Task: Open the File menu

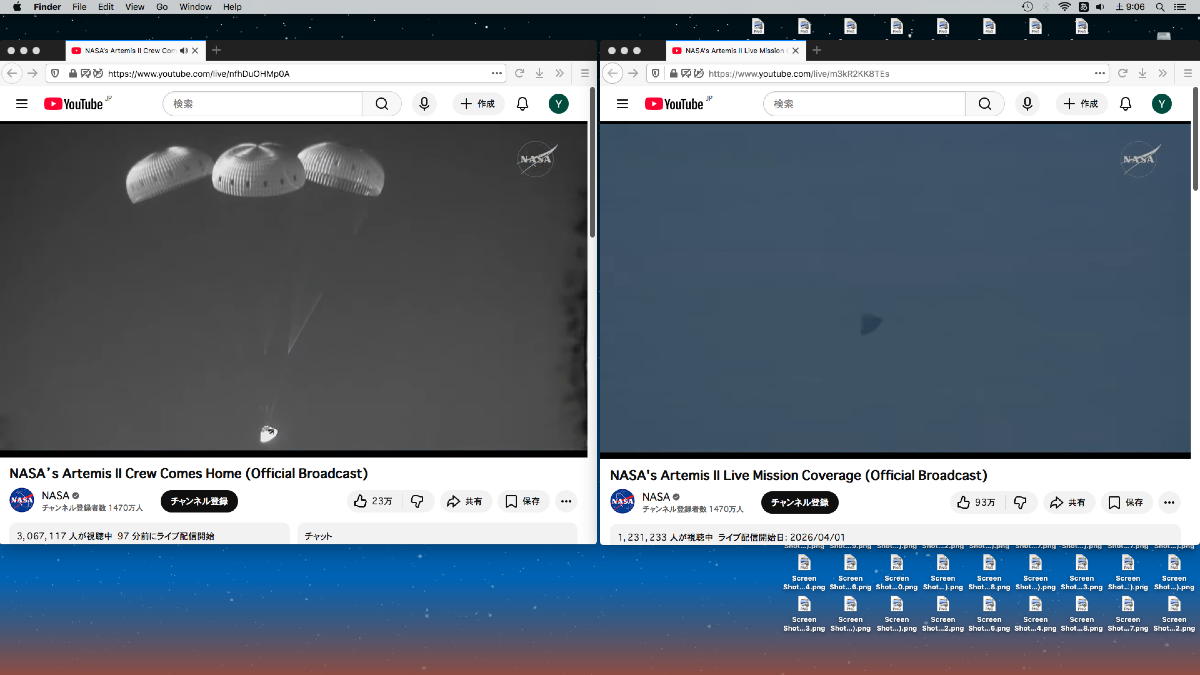Action: click(79, 7)
